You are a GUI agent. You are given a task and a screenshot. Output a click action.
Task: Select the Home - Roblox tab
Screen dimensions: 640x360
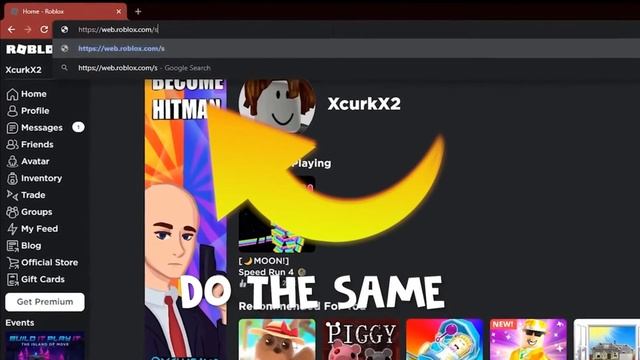point(65,11)
